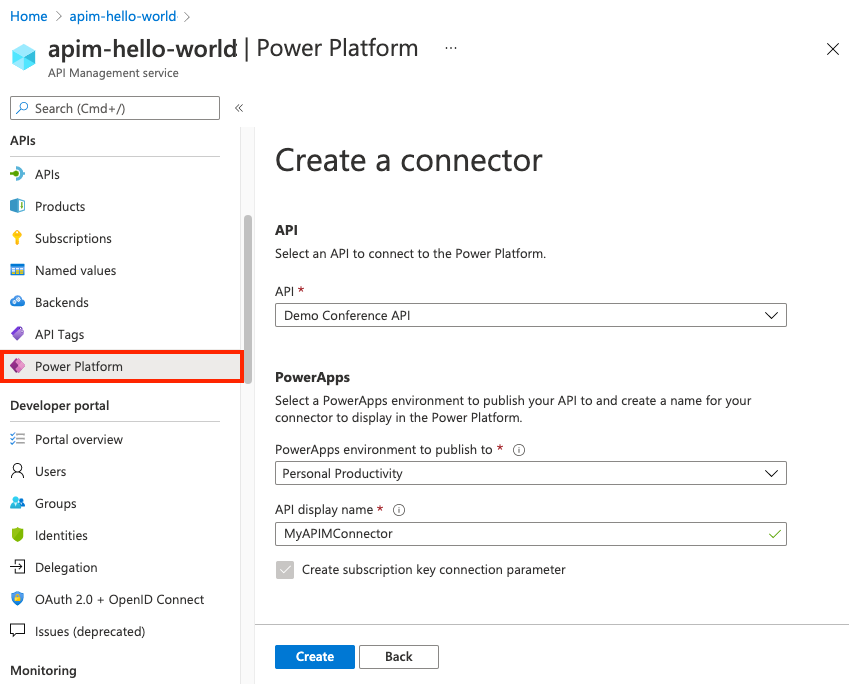Viewport: 849px width, 684px height.
Task: Click the Subscriptions key icon
Action: (x=32, y=238)
